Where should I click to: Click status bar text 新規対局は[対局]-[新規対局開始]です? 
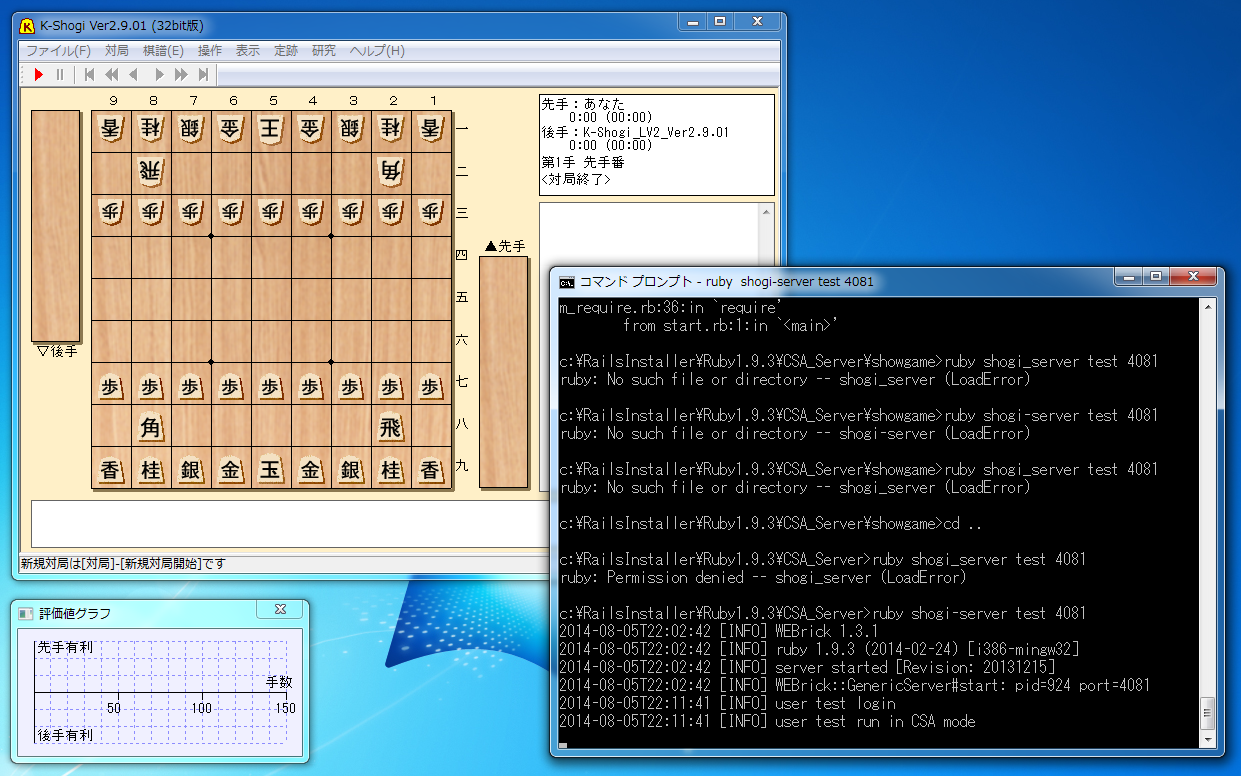(123, 564)
